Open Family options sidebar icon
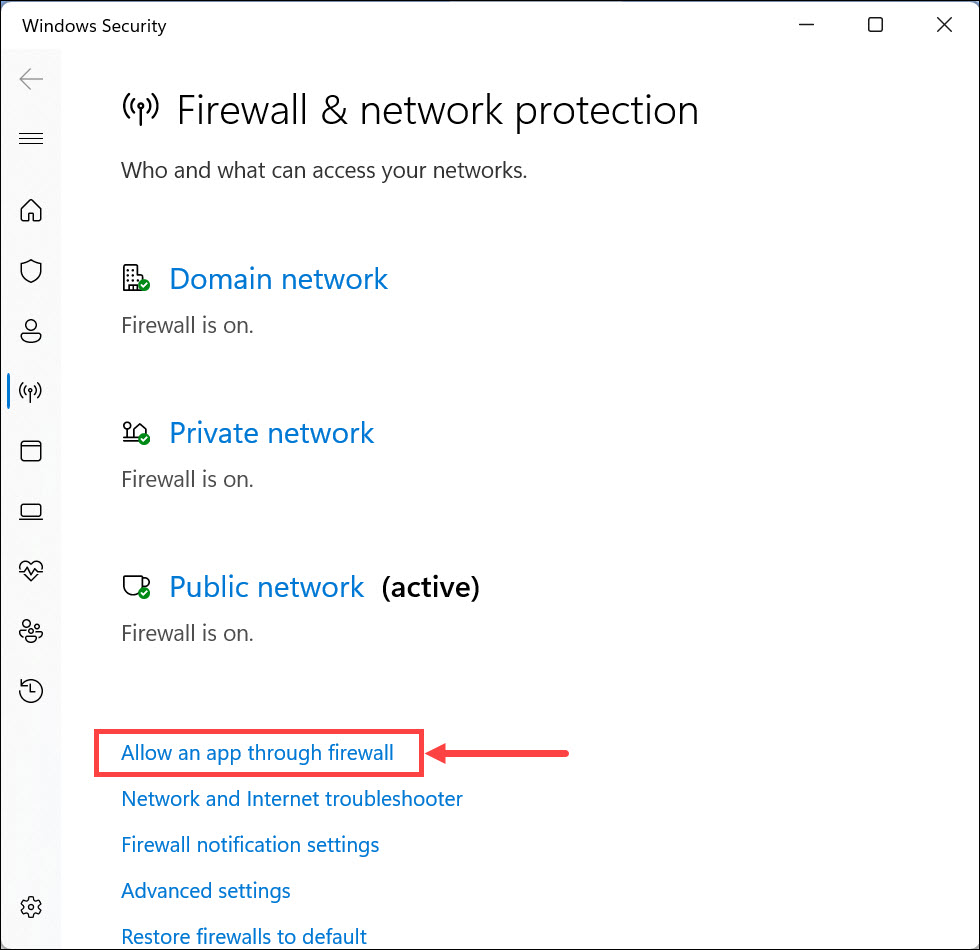This screenshot has width=980, height=950. [31, 631]
